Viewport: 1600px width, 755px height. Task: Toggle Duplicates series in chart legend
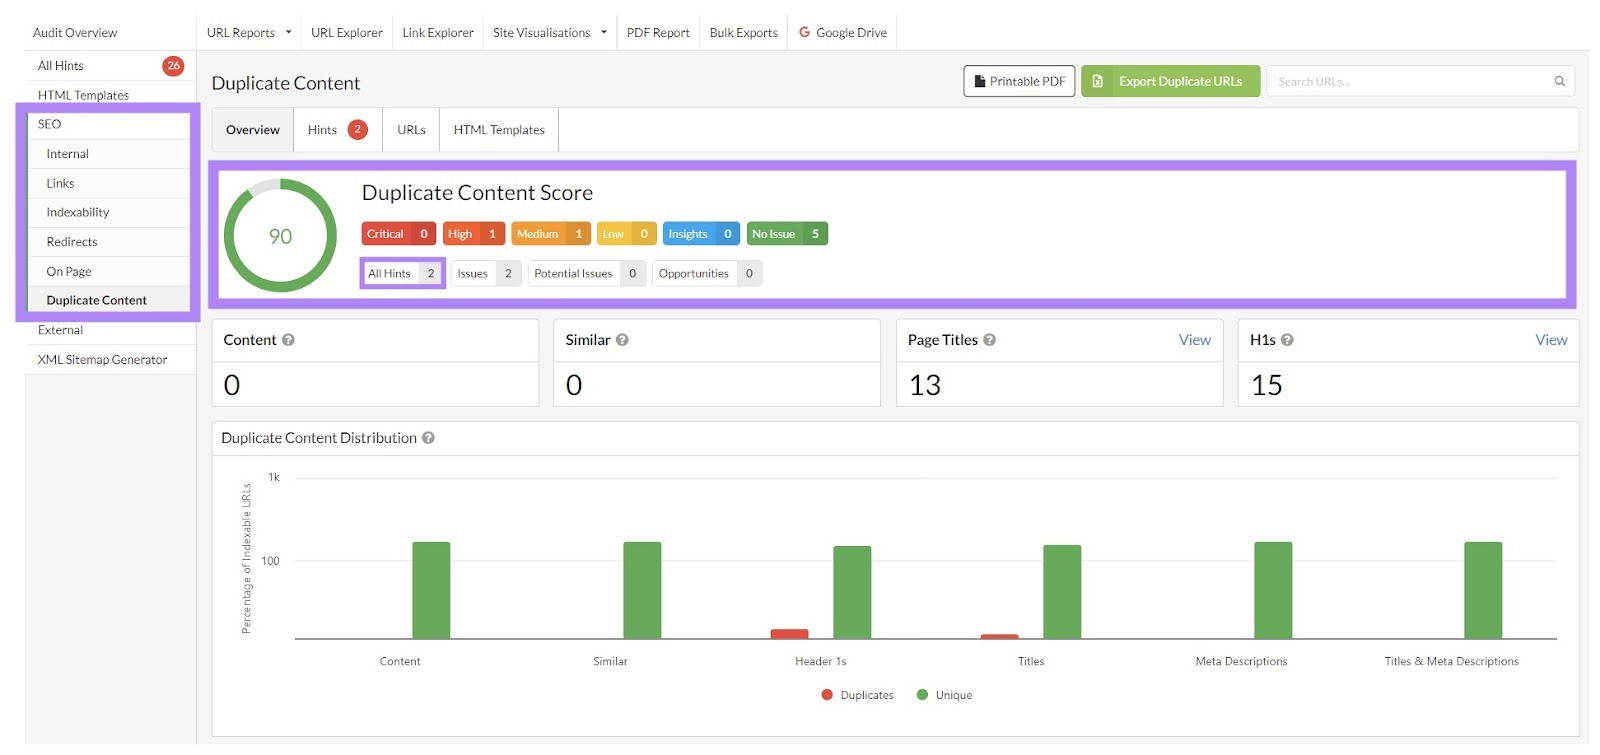pos(857,695)
